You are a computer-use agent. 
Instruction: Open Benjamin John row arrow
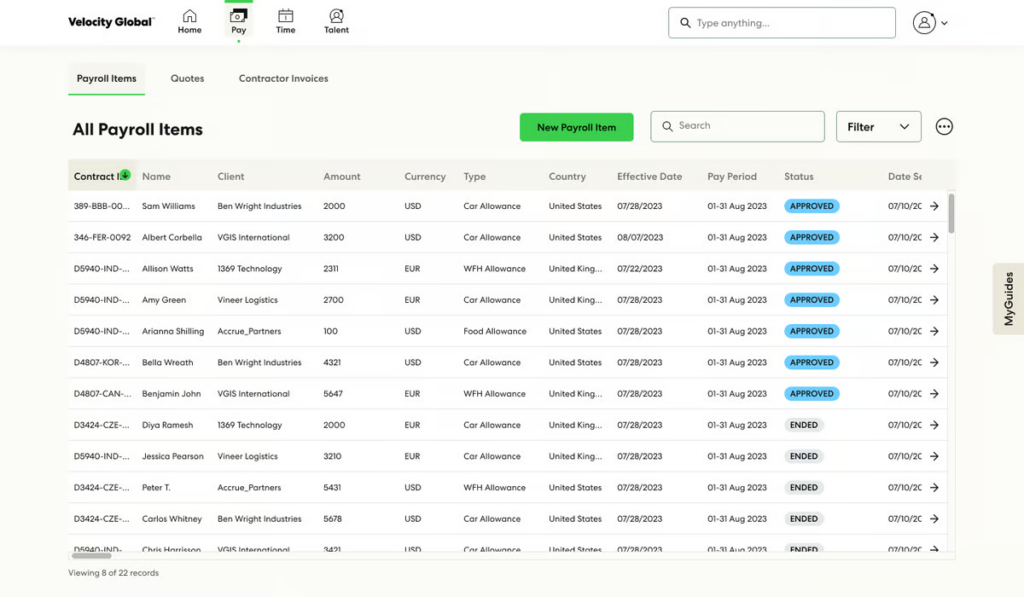tap(935, 394)
